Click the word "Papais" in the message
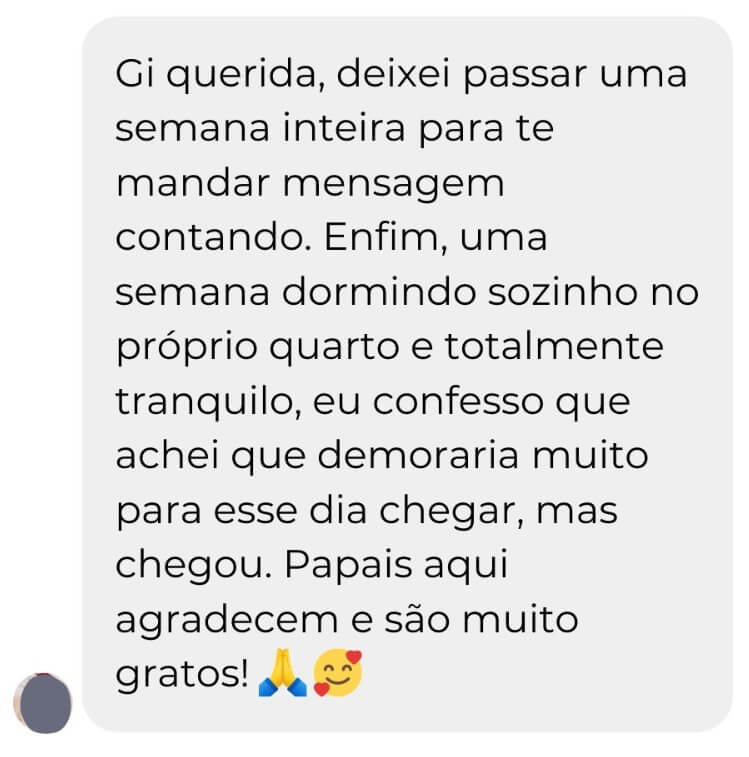This screenshot has width=749, height=757. 348,565
